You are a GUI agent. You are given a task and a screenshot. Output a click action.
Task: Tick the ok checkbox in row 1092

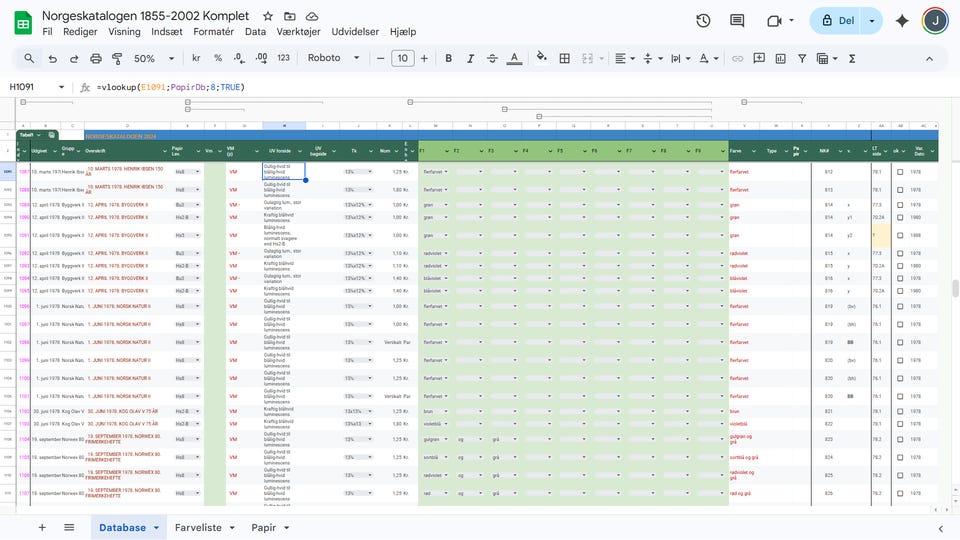click(x=899, y=188)
